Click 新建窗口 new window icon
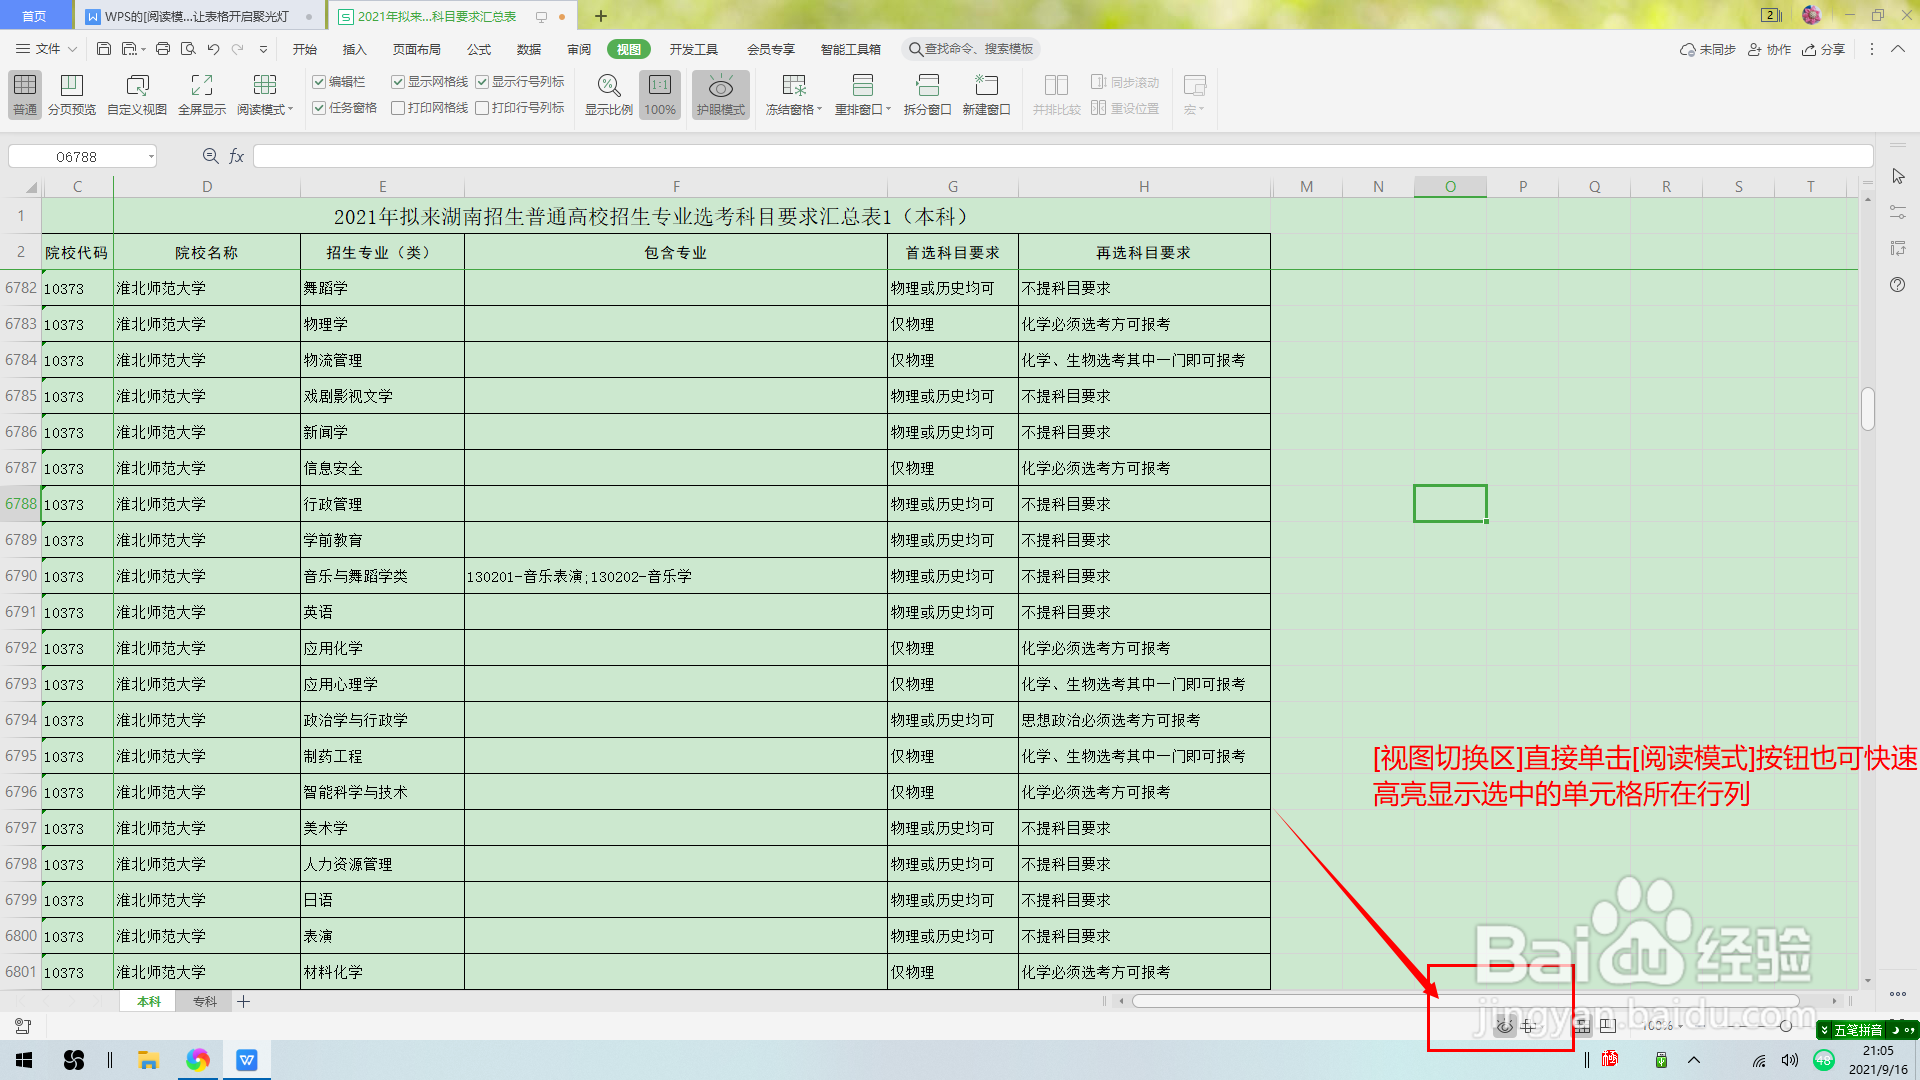Image resolution: width=1920 pixels, height=1080 pixels. 986,86
